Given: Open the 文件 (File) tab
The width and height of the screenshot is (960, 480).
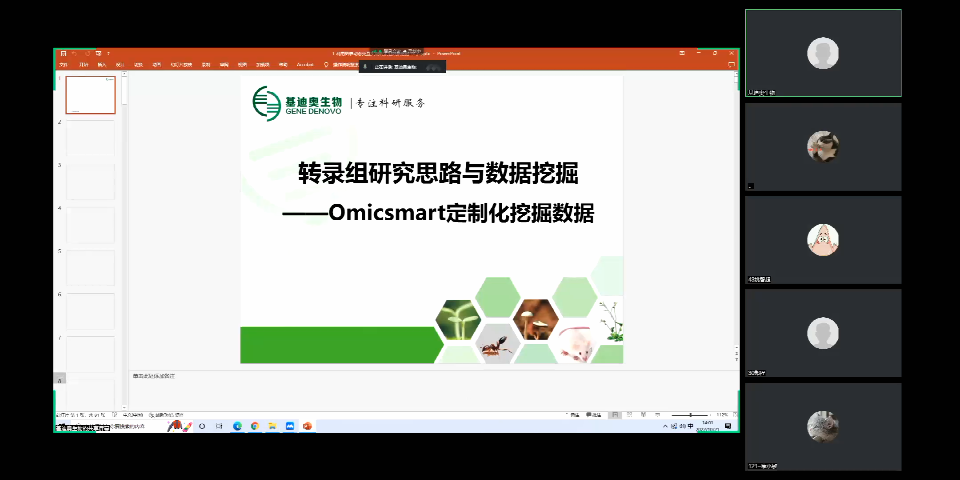Looking at the screenshot, I should pyautogui.click(x=62, y=64).
